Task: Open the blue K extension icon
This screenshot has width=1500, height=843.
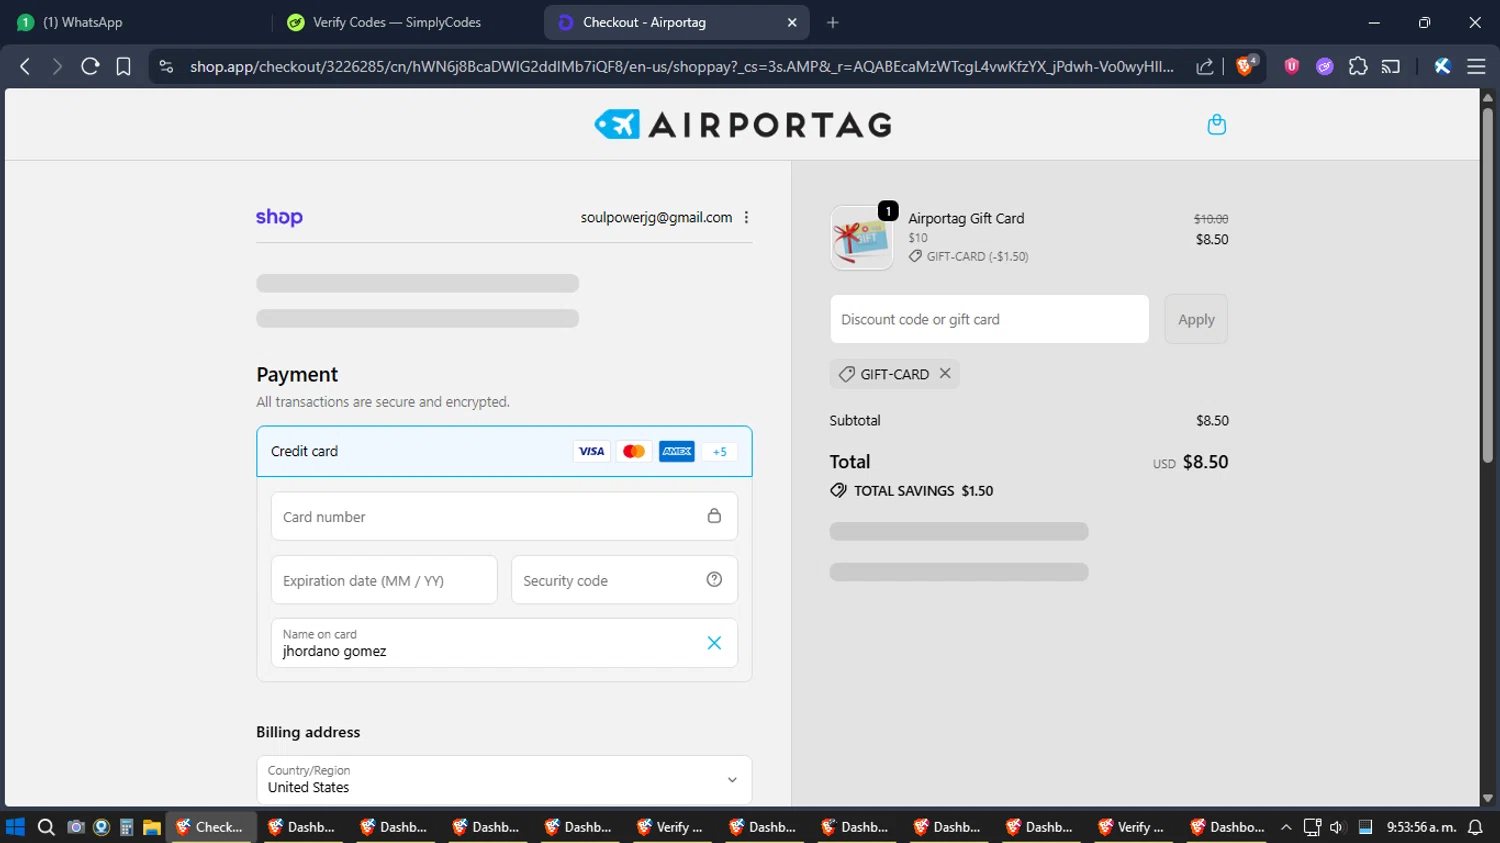Action: [1442, 66]
